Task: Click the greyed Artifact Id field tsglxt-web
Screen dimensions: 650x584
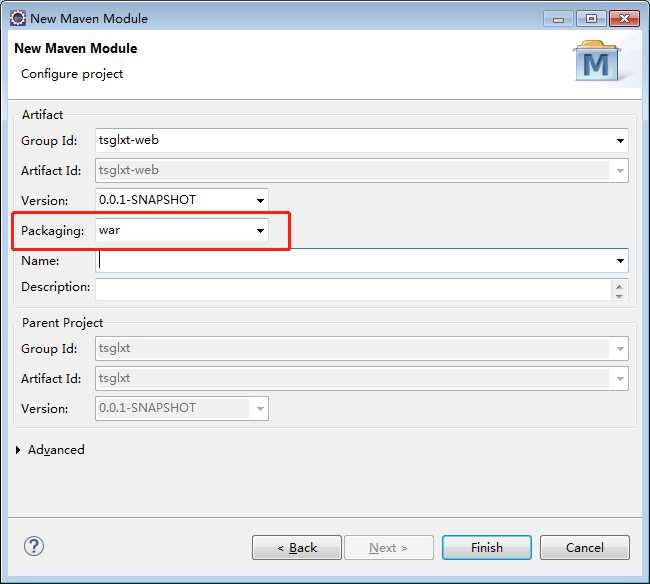Action: click(x=361, y=170)
